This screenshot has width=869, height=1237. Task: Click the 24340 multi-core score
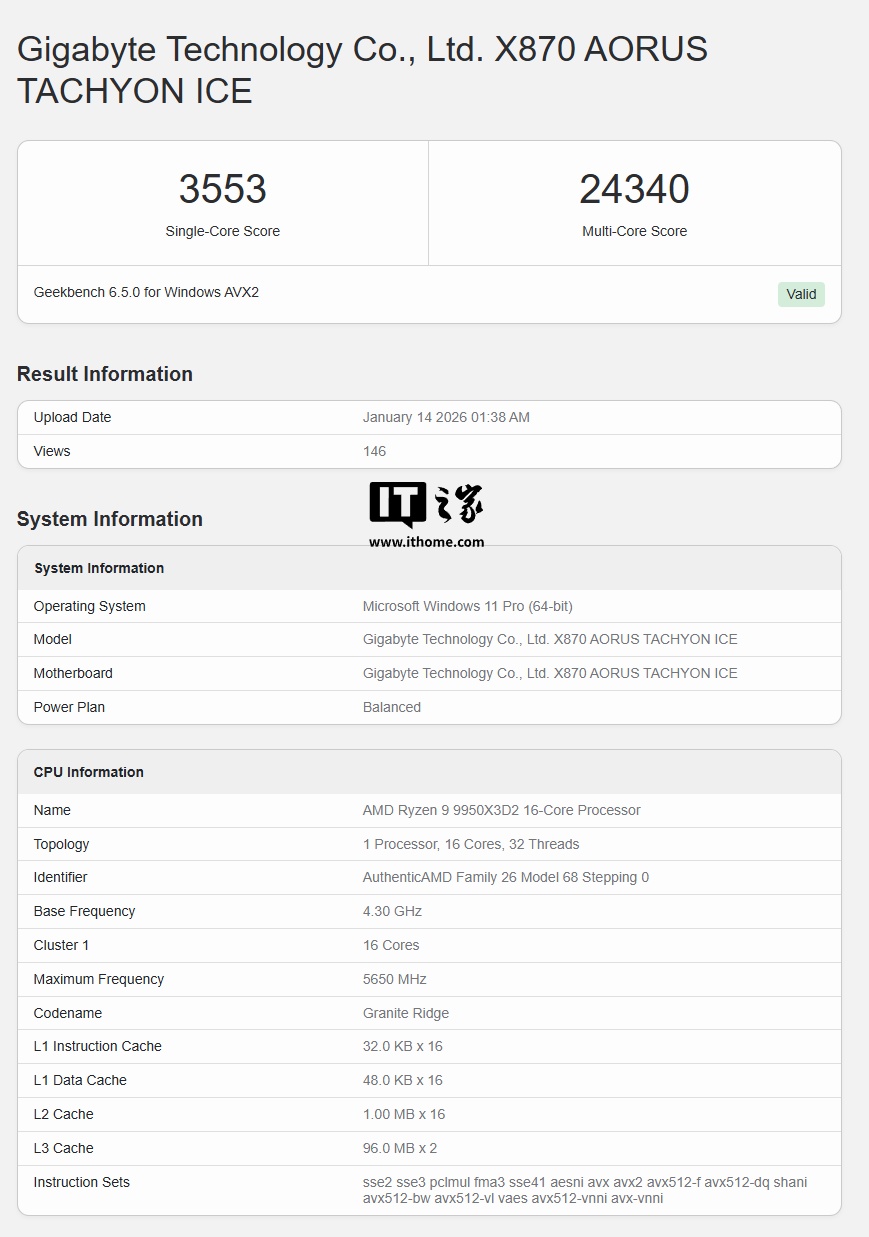(x=634, y=189)
